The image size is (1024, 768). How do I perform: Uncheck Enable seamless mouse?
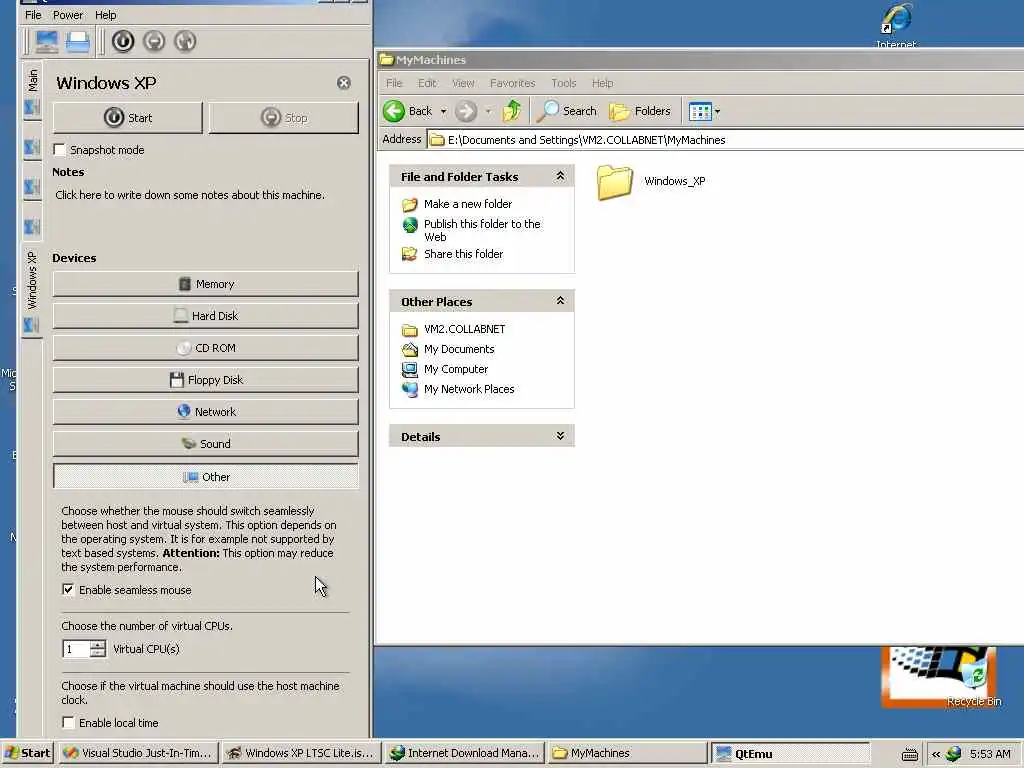pyautogui.click(x=68, y=590)
